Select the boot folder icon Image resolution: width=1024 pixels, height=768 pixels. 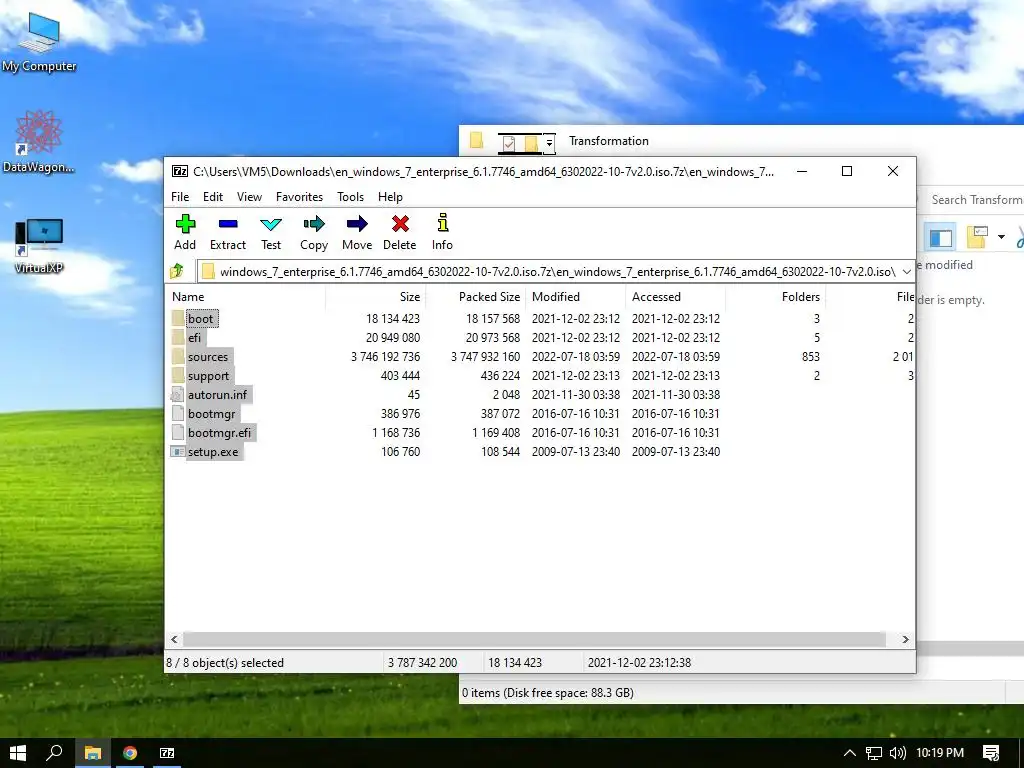178,319
